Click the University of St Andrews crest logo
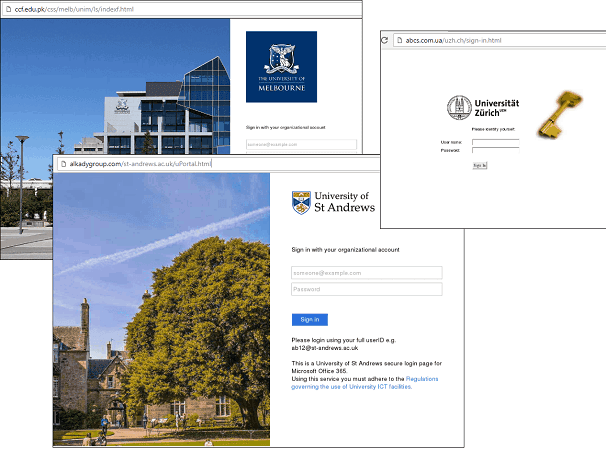This screenshot has width=606, height=450. (x=300, y=202)
